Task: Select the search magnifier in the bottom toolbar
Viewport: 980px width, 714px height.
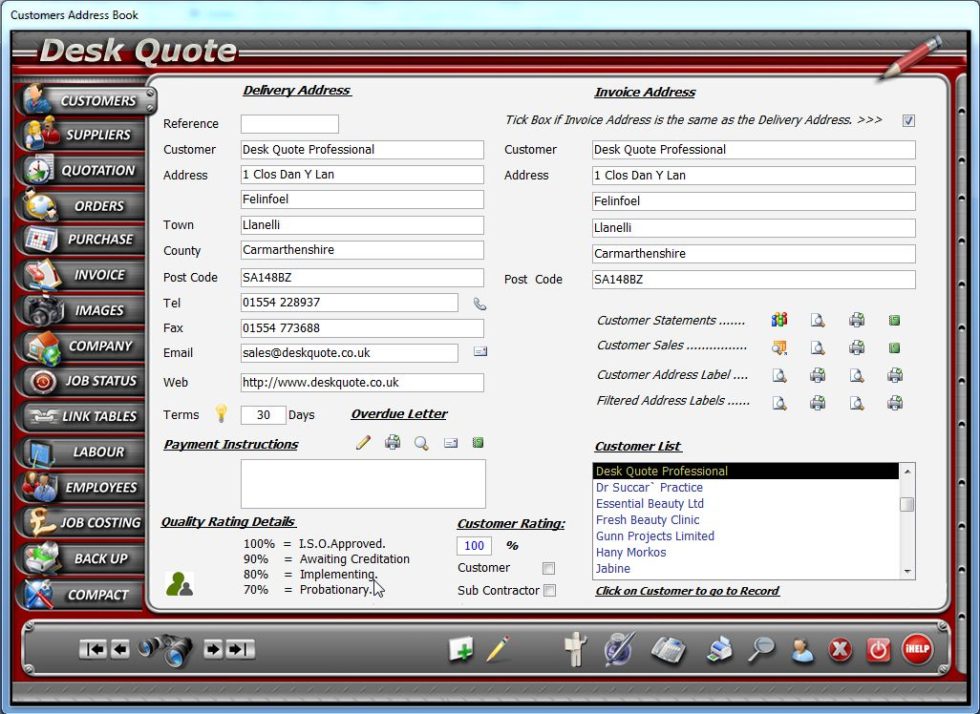Action: point(760,648)
